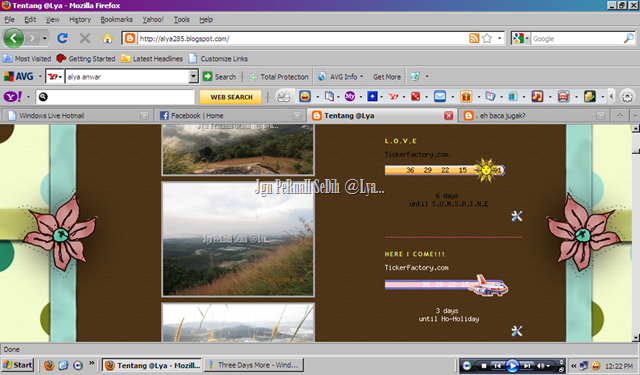
Task: Click the My Yahoo purple icon
Action: (350, 97)
